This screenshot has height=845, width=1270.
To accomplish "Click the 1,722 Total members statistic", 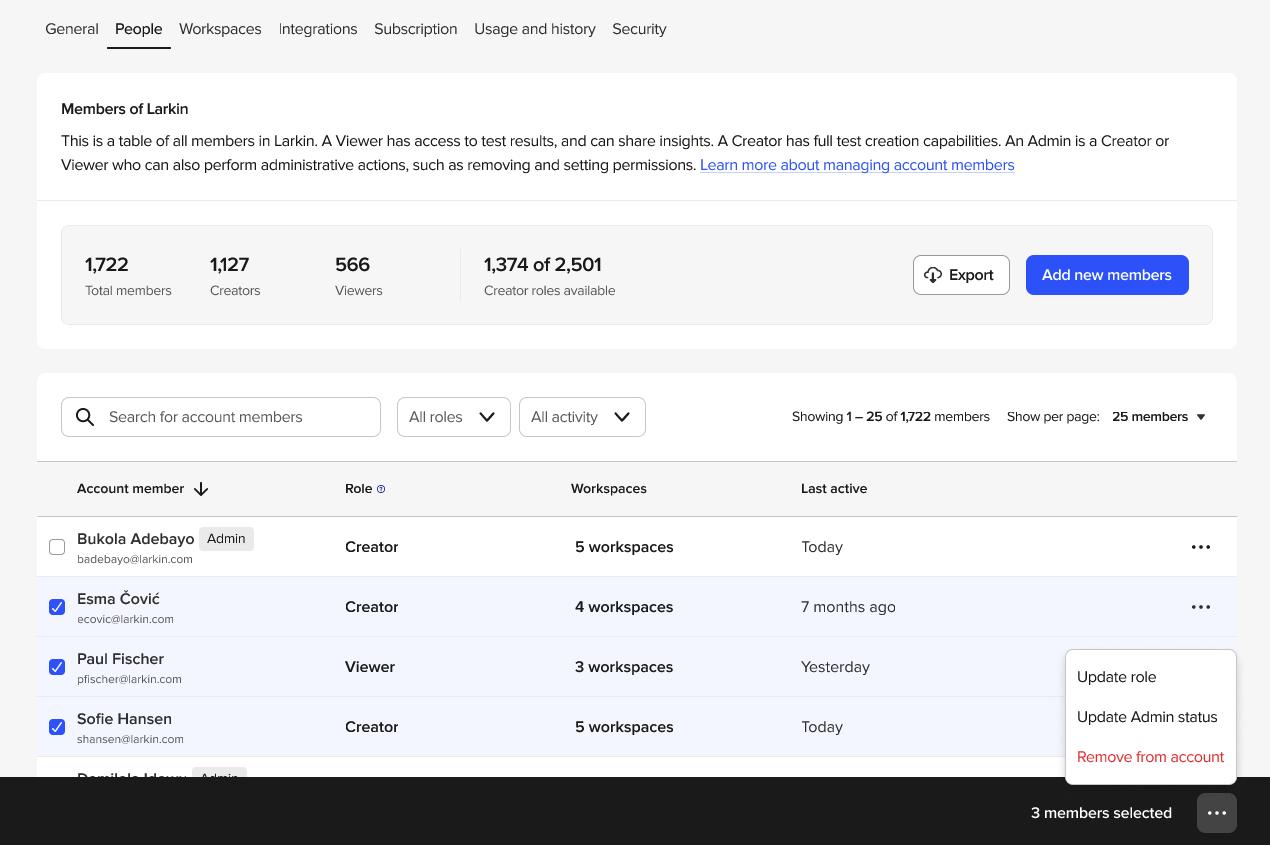I will tap(128, 275).
